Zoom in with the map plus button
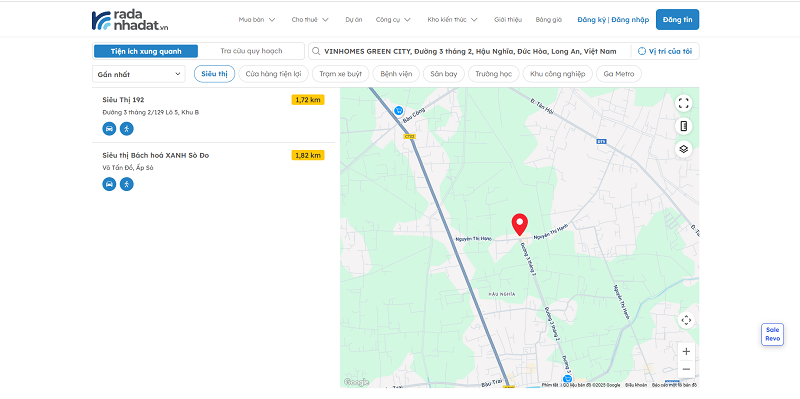 pyautogui.click(x=686, y=352)
